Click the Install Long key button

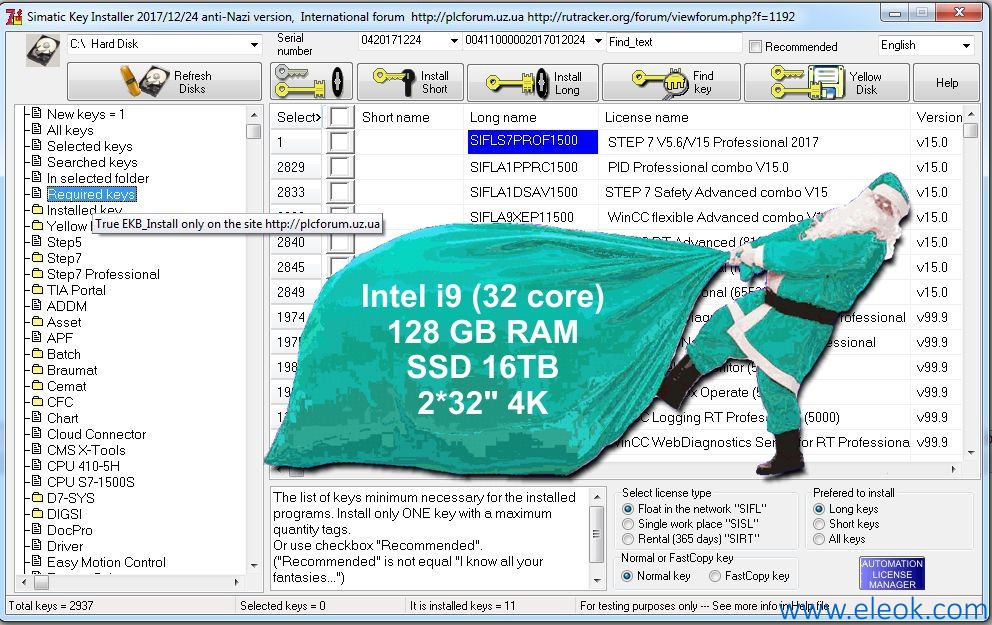[533, 83]
